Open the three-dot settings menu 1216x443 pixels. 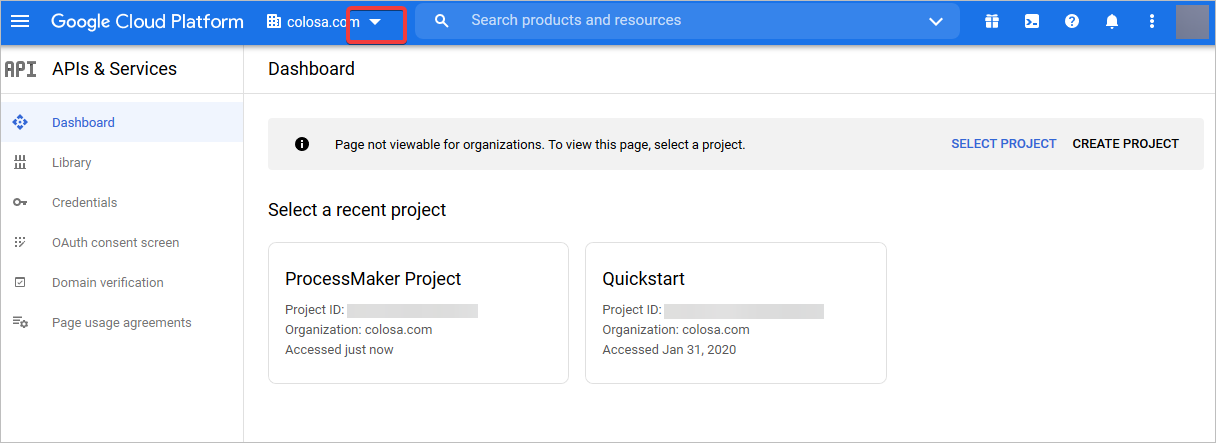1152,21
